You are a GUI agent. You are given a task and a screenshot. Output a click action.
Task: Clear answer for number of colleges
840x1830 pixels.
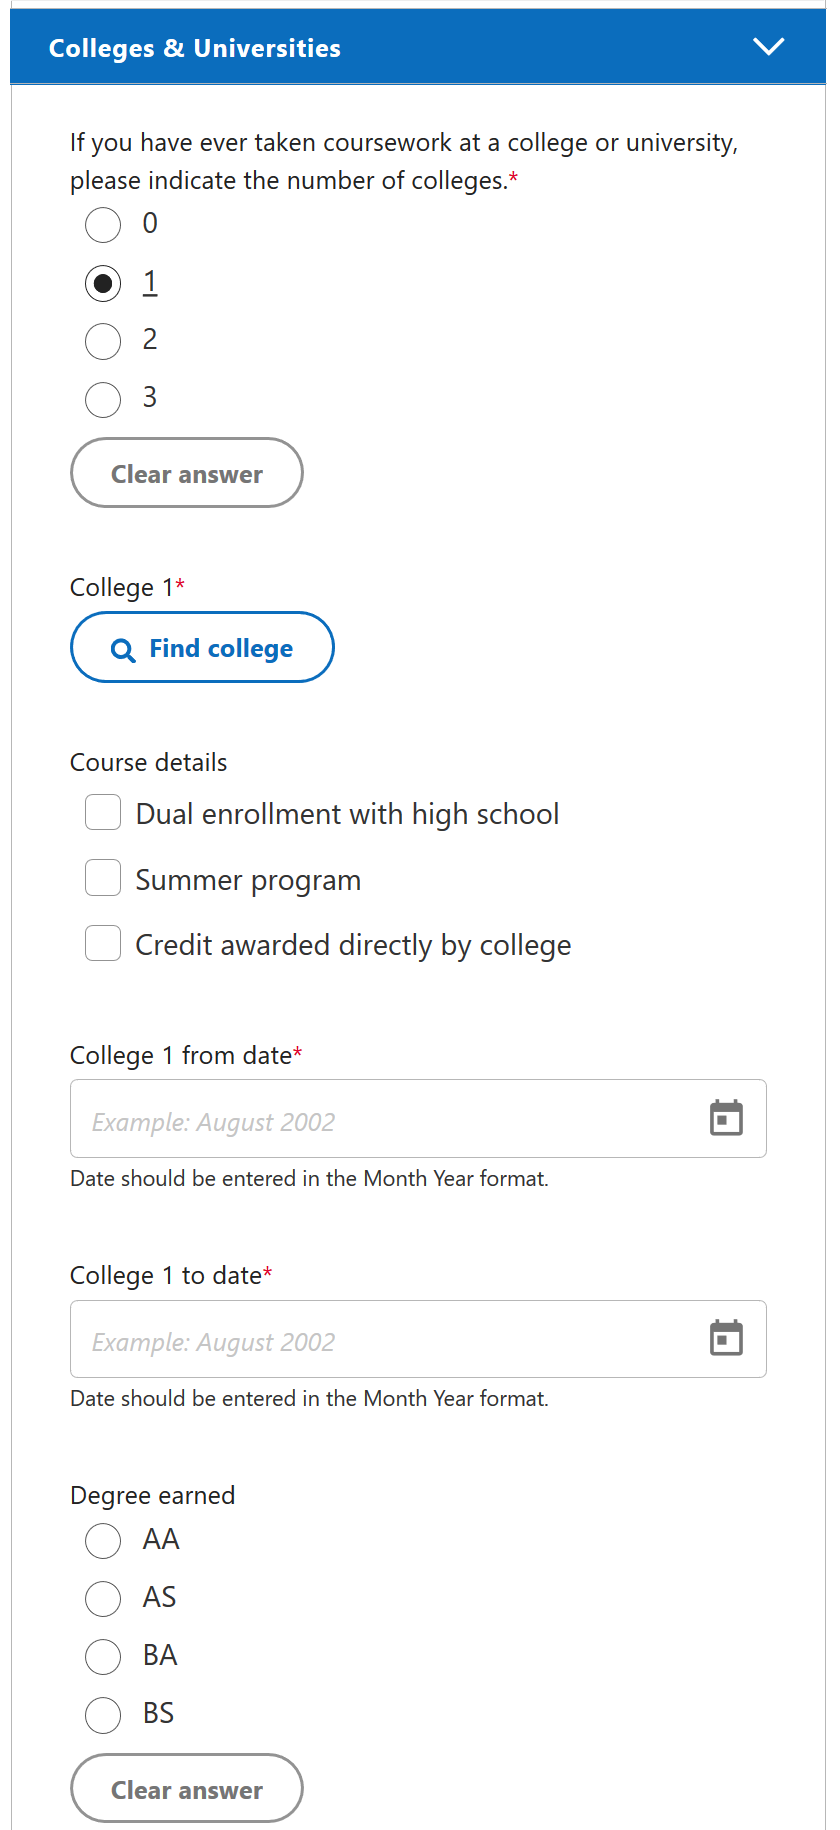point(187,473)
